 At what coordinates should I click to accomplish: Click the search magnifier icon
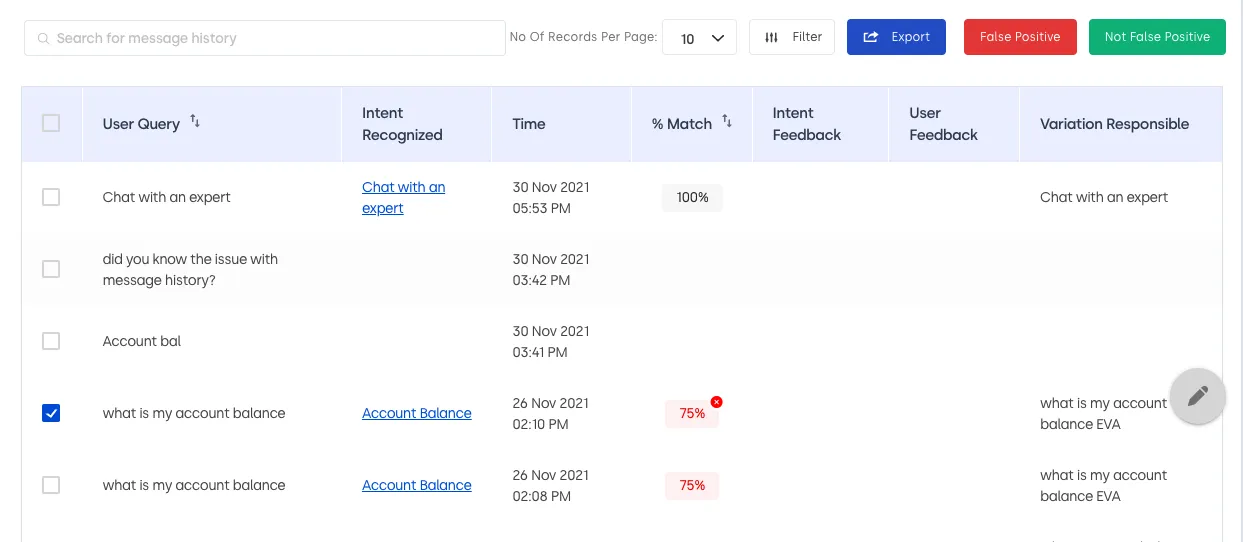pos(43,39)
